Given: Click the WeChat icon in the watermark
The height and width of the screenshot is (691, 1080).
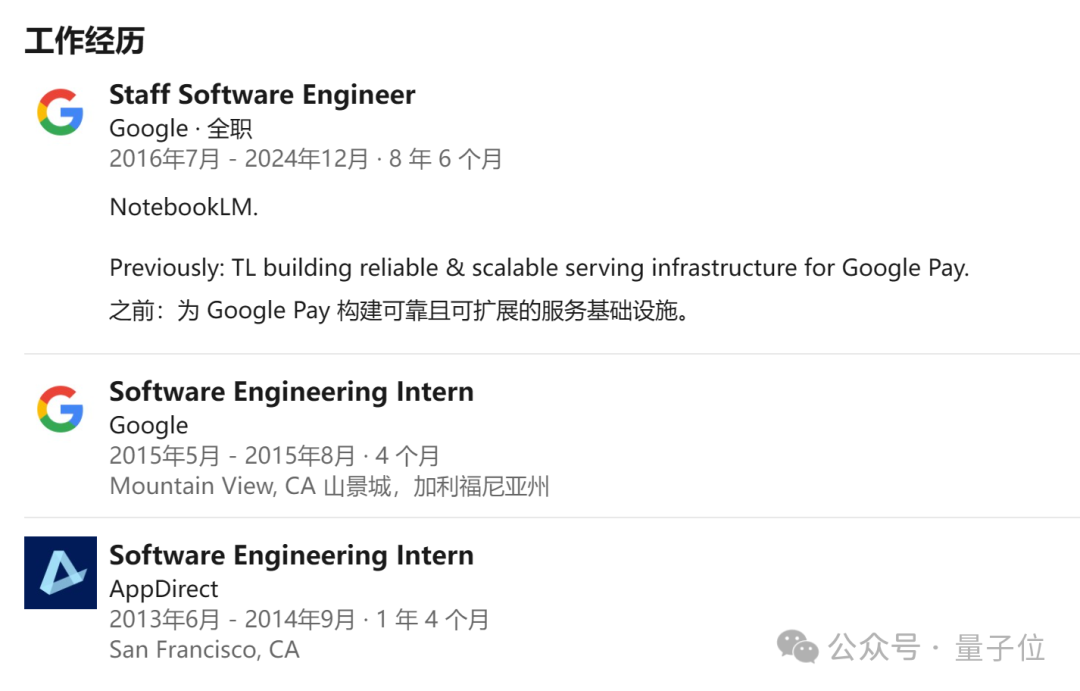Looking at the screenshot, I should pyautogui.click(x=797, y=646).
